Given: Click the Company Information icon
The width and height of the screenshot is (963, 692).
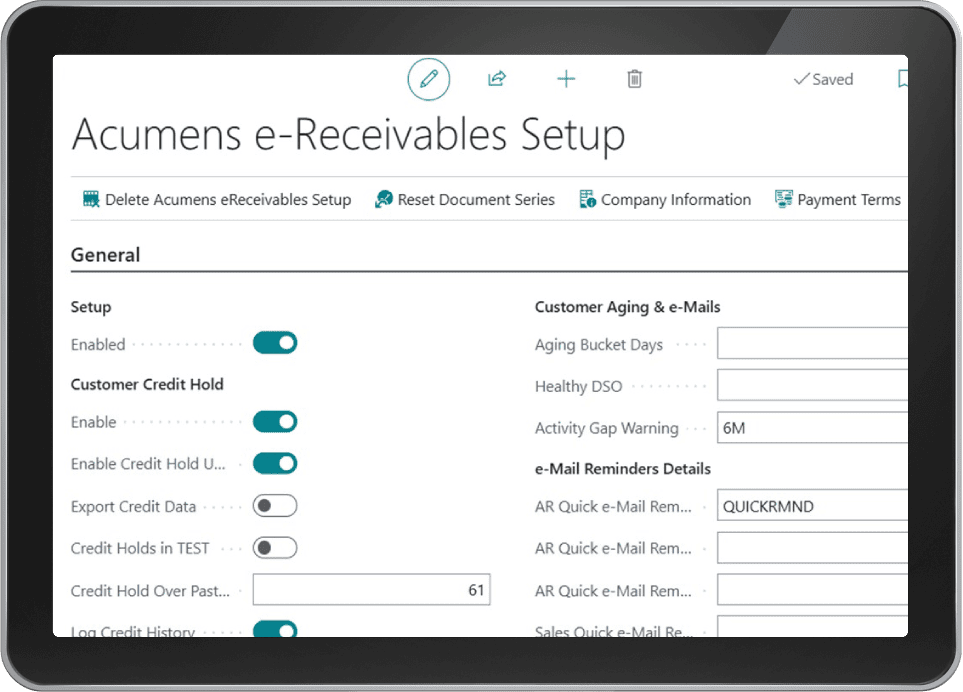Looking at the screenshot, I should [587, 199].
